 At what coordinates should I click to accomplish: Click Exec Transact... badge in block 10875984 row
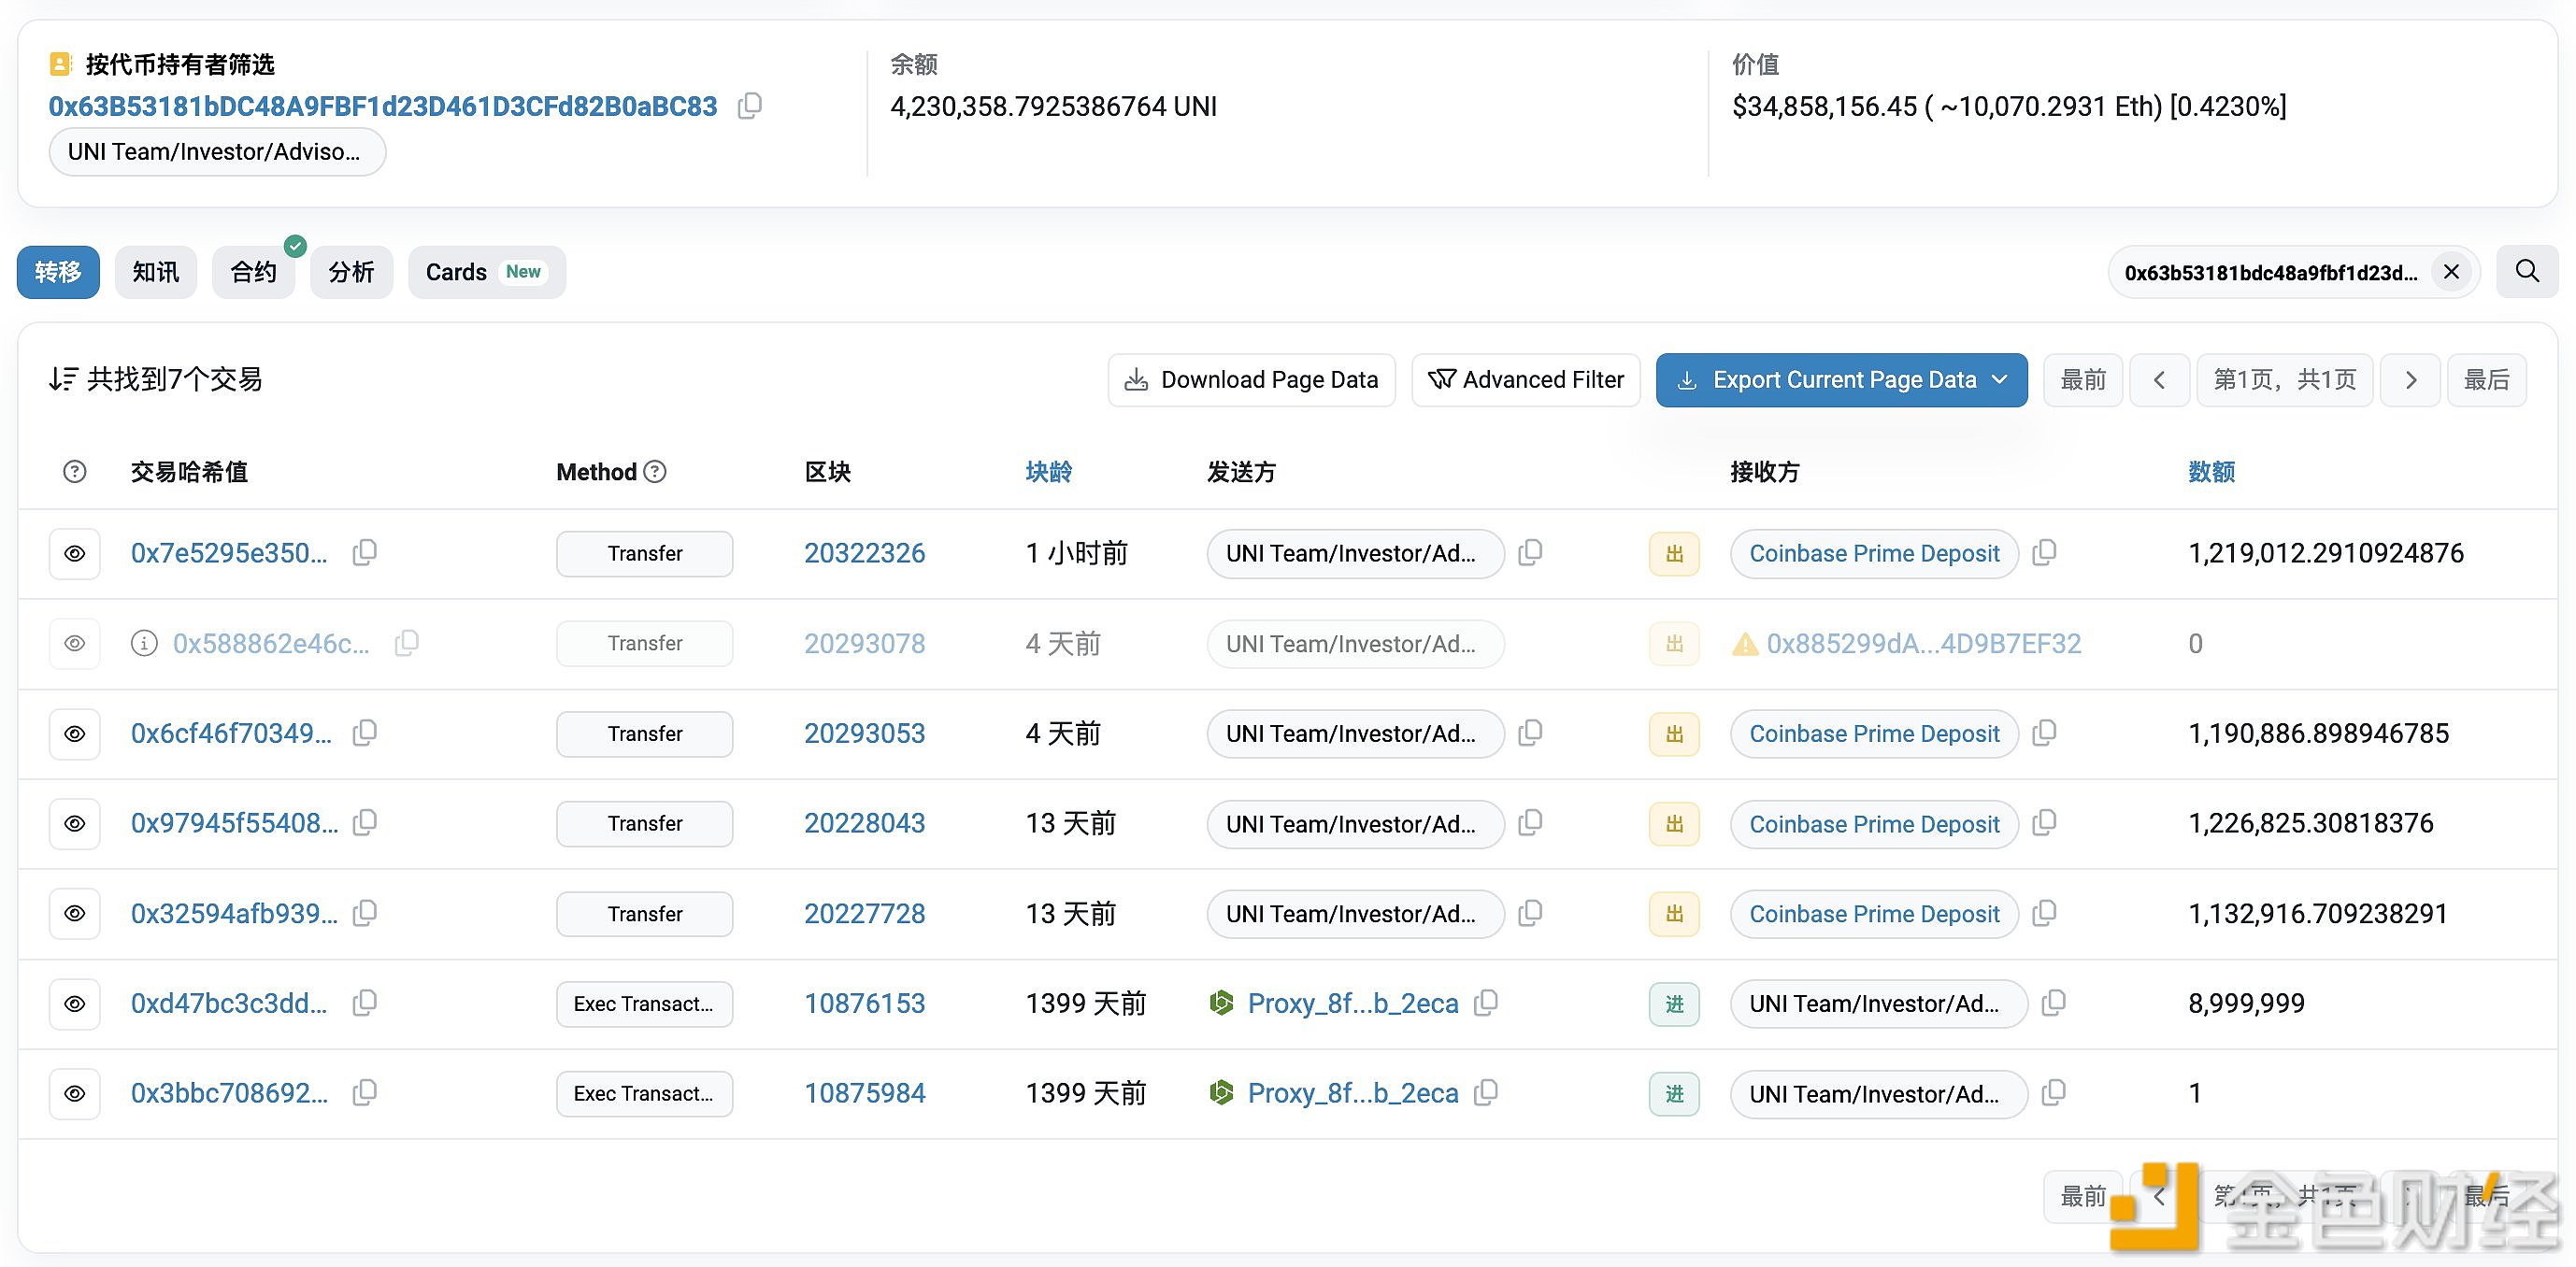(645, 1094)
